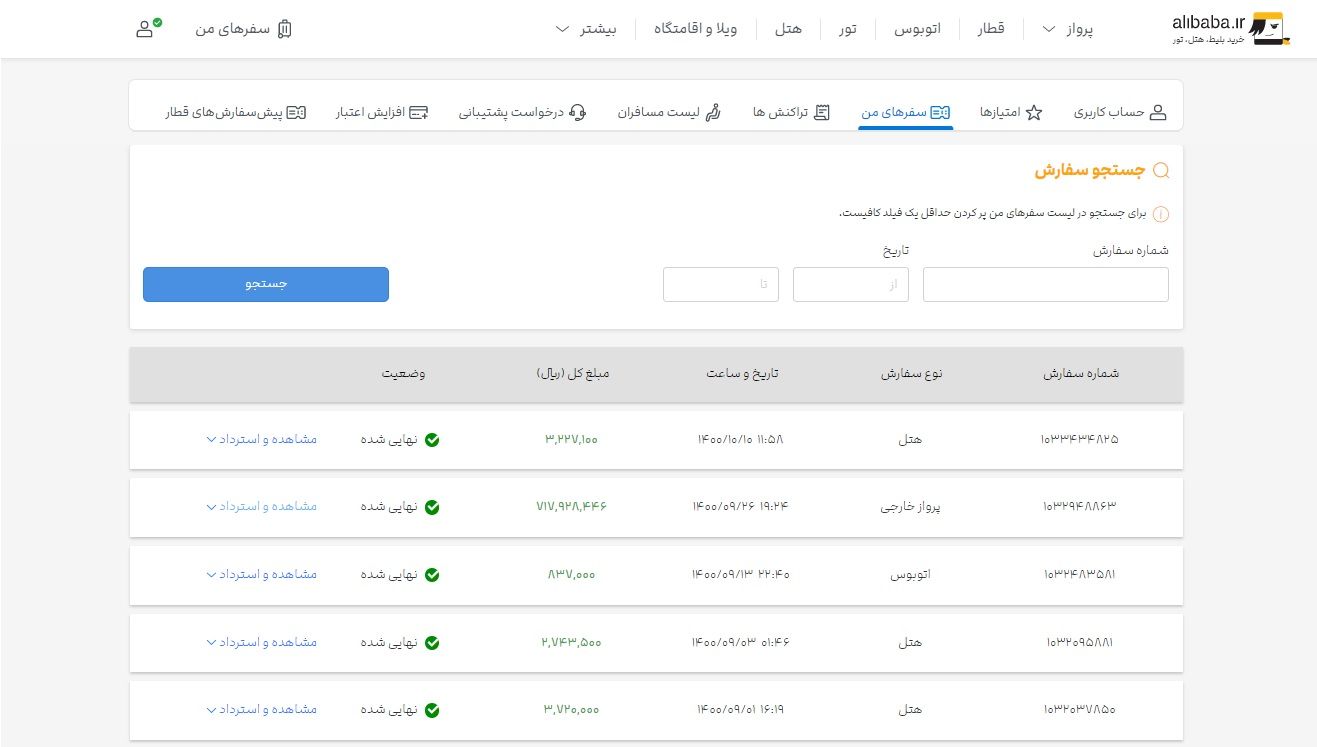1317x747 pixels.
Task: Click the حساب کاربری person icon
Action: (1158, 113)
